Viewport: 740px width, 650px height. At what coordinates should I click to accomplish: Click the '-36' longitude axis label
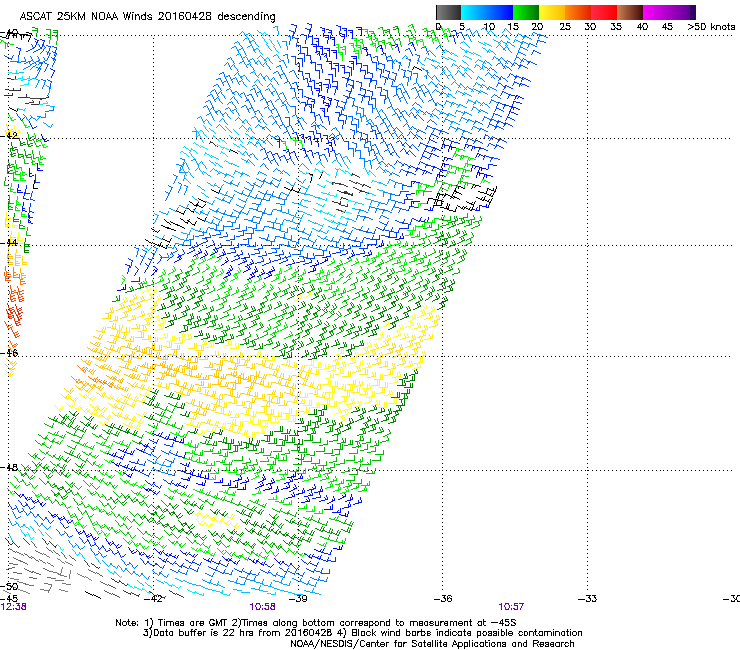(443, 599)
